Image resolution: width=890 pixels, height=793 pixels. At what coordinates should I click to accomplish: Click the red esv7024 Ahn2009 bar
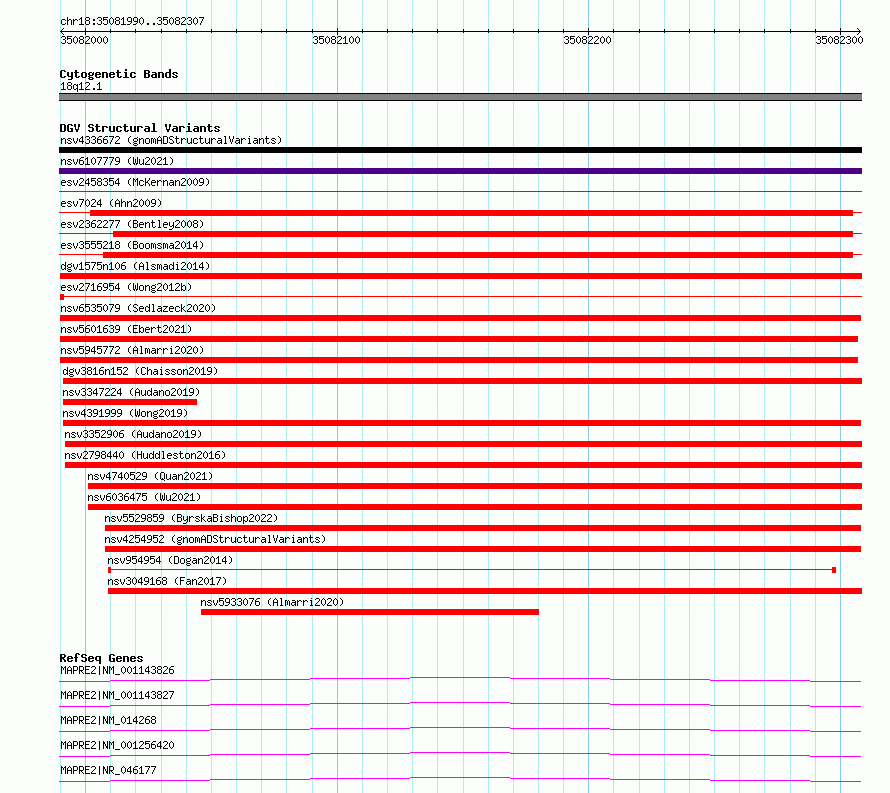coord(471,213)
